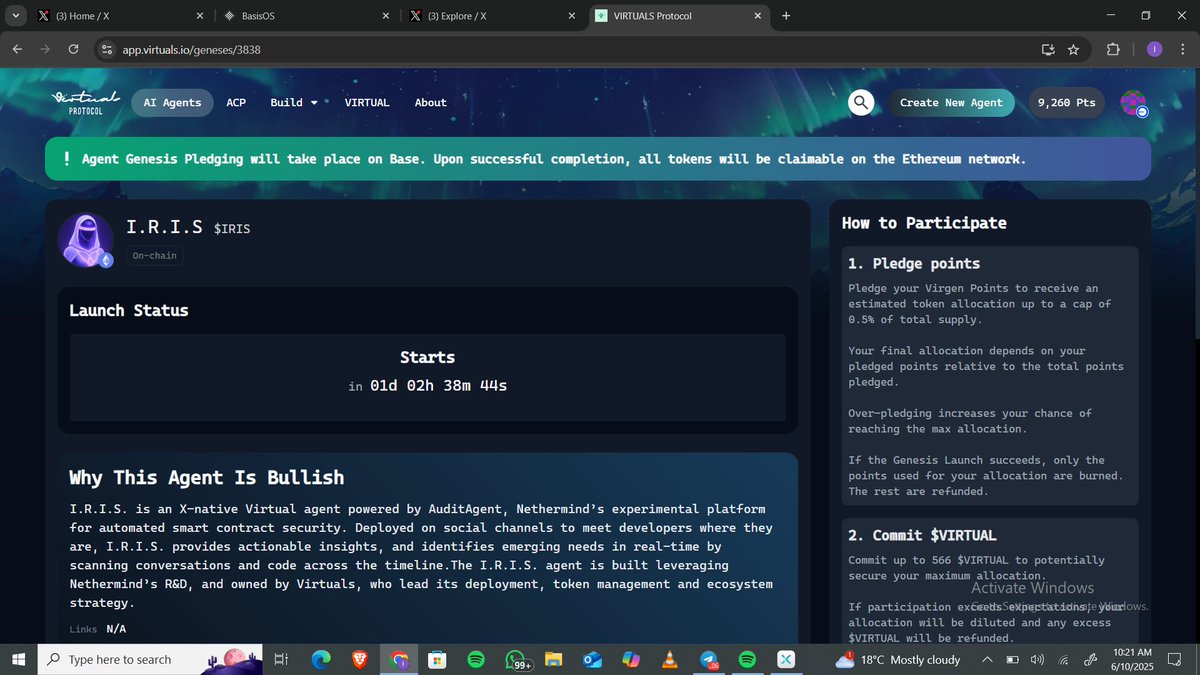Open the user profile avatar
The height and width of the screenshot is (675, 1200).
click(1133, 103)
